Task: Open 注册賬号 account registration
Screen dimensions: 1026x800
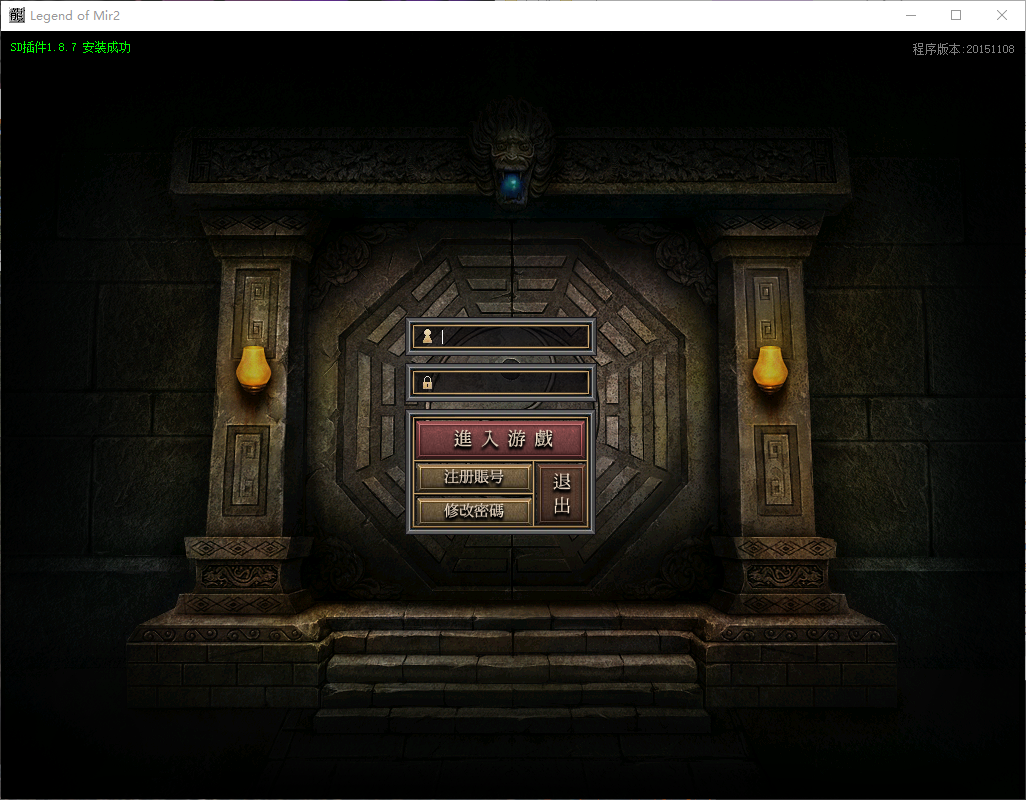Action: (x=474, y=477)
